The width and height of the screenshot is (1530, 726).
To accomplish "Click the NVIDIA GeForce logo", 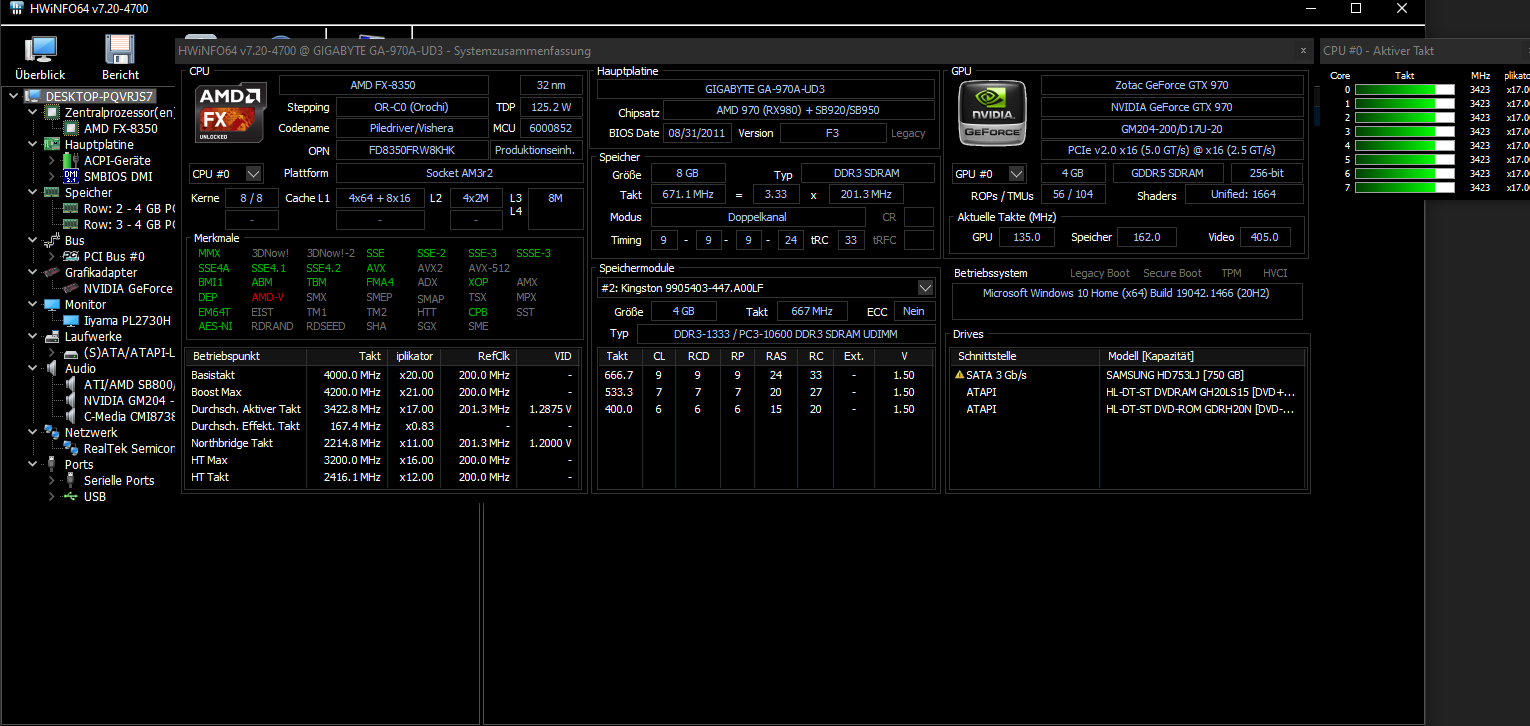I will [x=993, y=112].
